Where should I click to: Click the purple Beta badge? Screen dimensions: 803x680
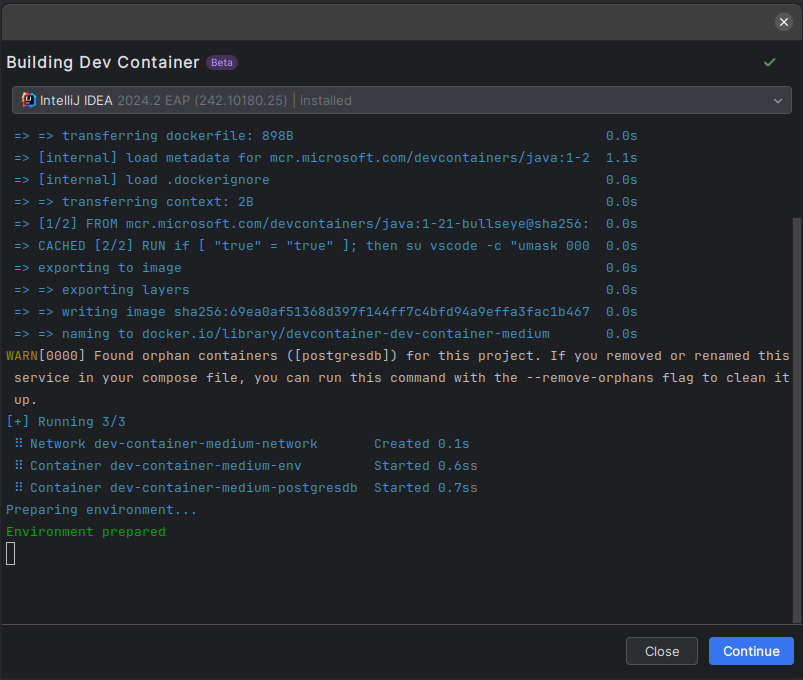click(x=222, y=62)
